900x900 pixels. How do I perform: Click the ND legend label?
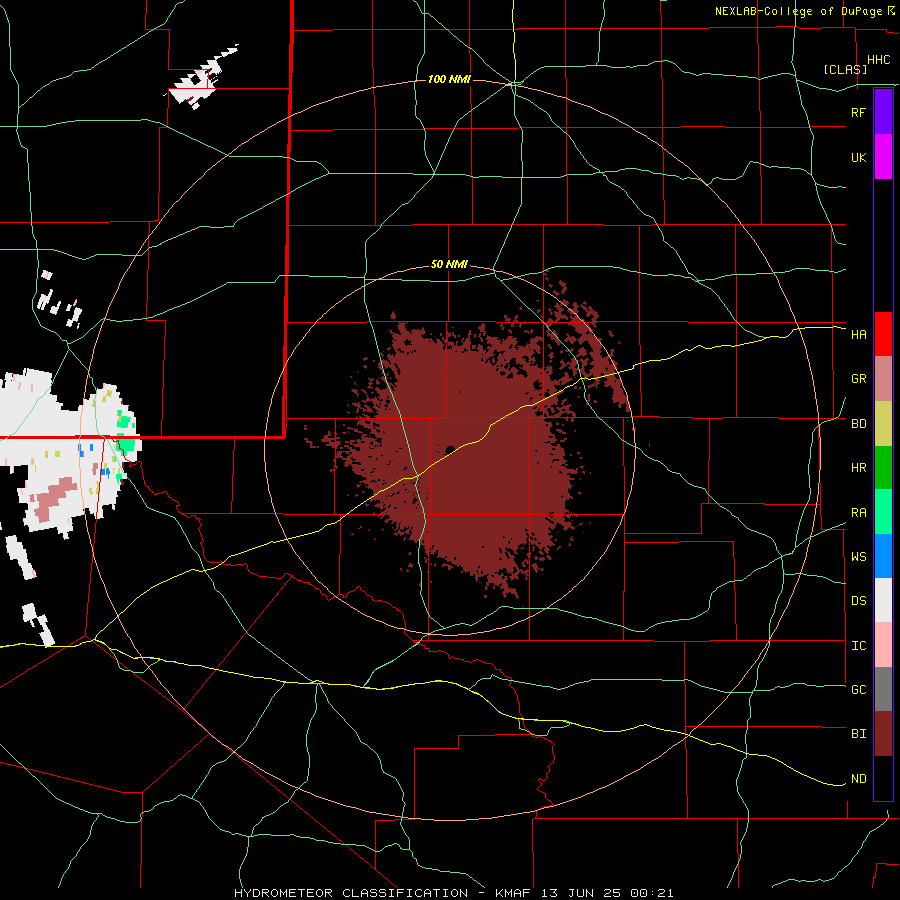tap(859, 779)
